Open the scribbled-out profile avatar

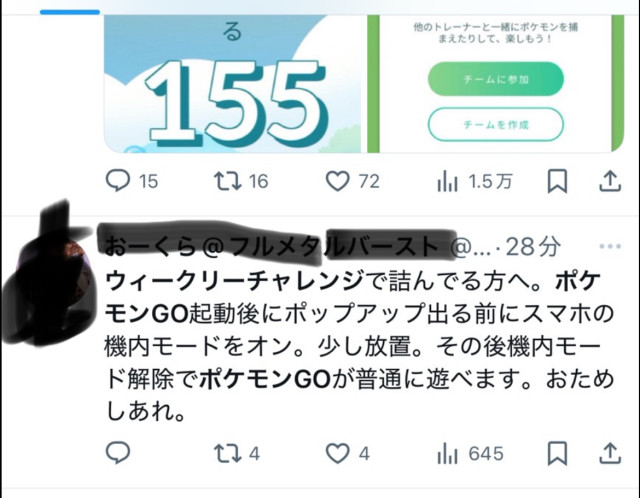click(x=49, y=282)
